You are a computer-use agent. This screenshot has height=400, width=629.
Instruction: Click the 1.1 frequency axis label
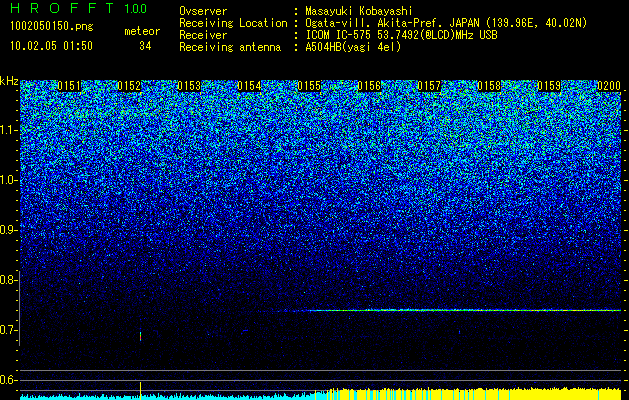pos(8,130)
